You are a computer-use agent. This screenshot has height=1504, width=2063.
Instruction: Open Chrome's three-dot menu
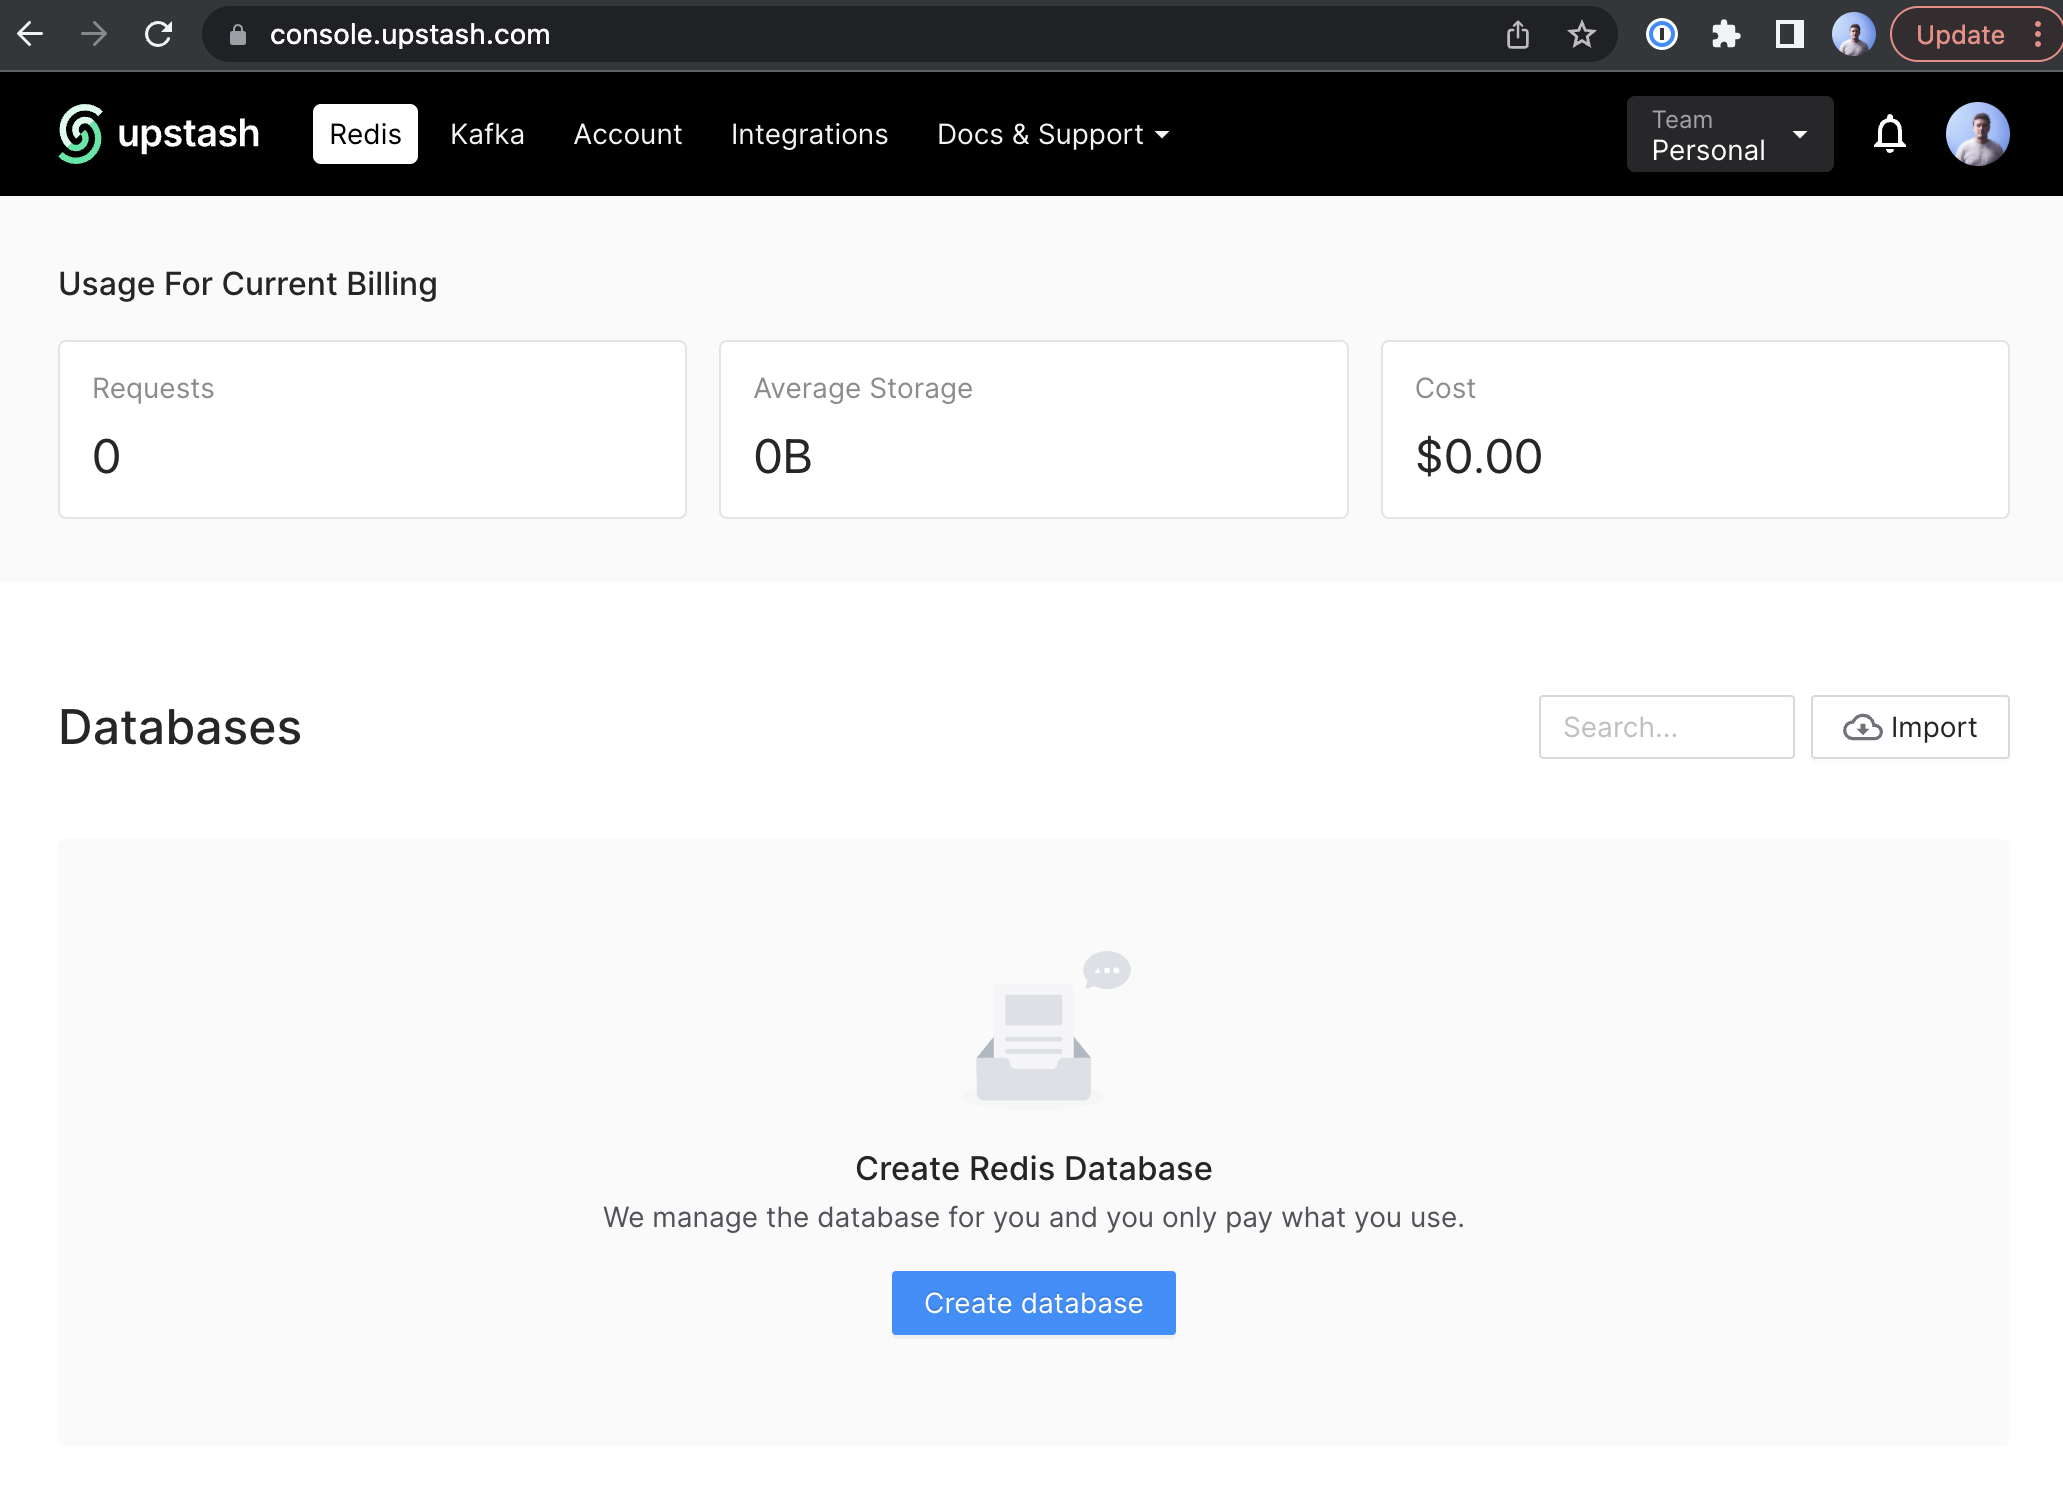(2037, 35)
